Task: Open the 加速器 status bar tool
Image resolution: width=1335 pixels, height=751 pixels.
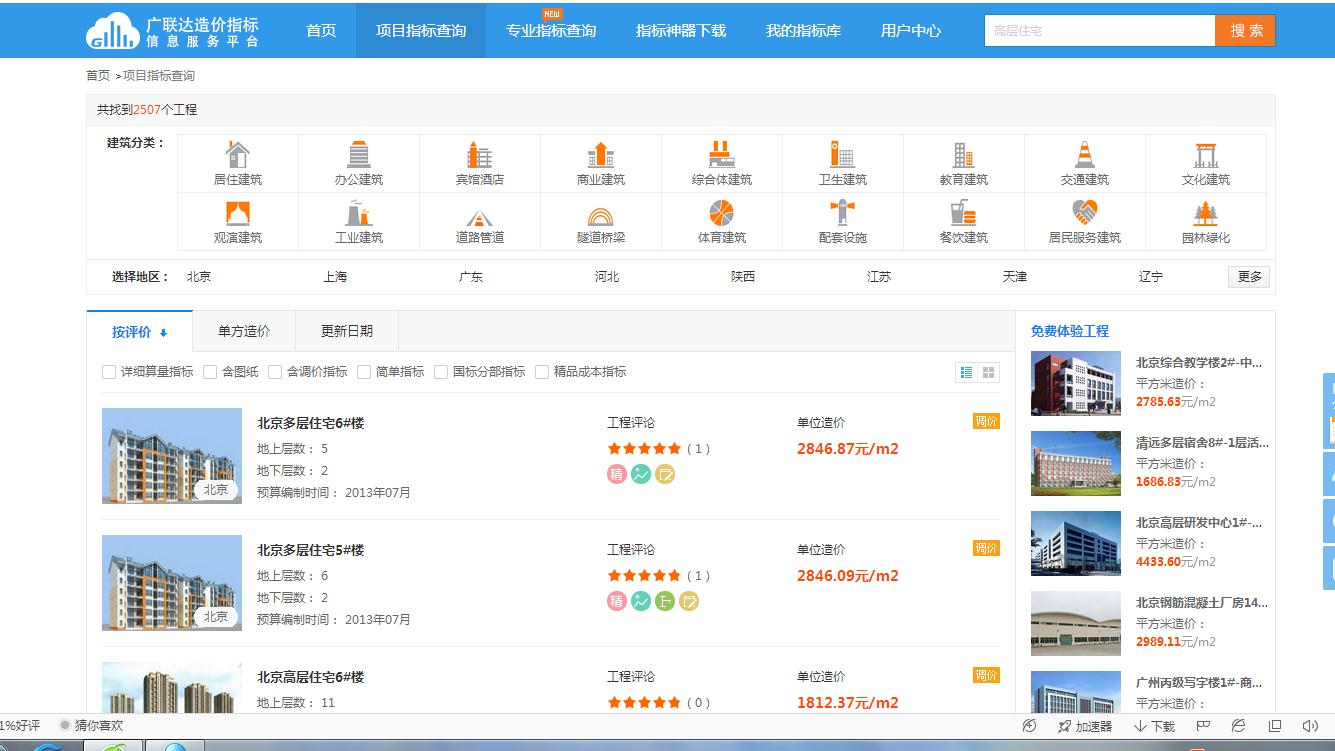Action: pyautogui.click(x=1085, y=726)
